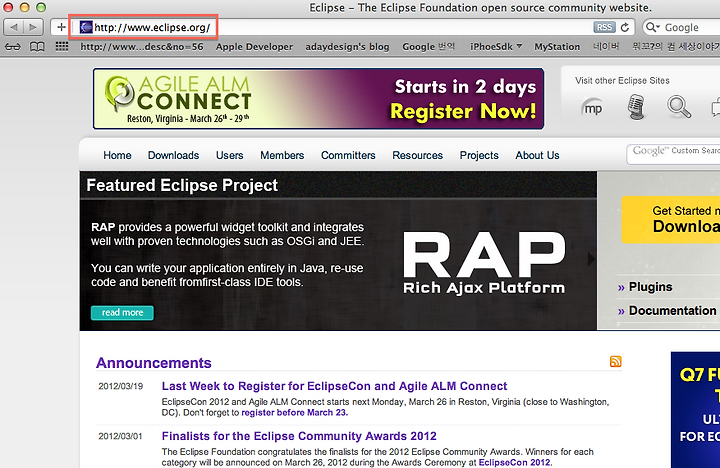Open the Projects navigation item
The width and height of the screenshot is (720, 468).
[479, 155]
